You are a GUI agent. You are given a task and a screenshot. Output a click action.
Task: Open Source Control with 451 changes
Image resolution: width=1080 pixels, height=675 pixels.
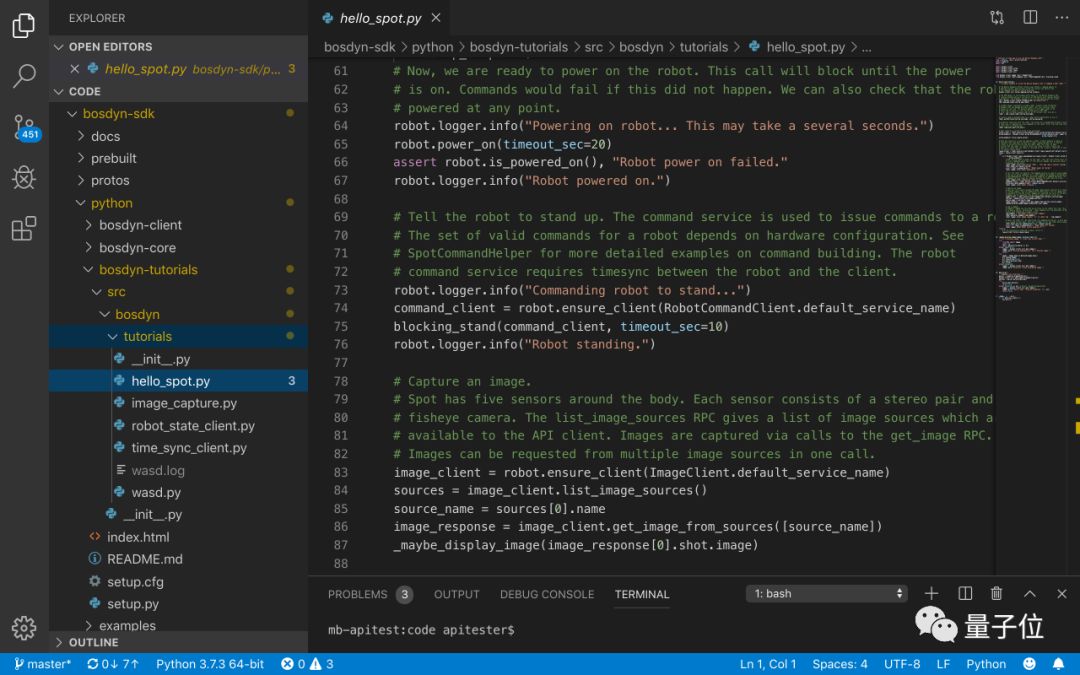click(24, 127)
